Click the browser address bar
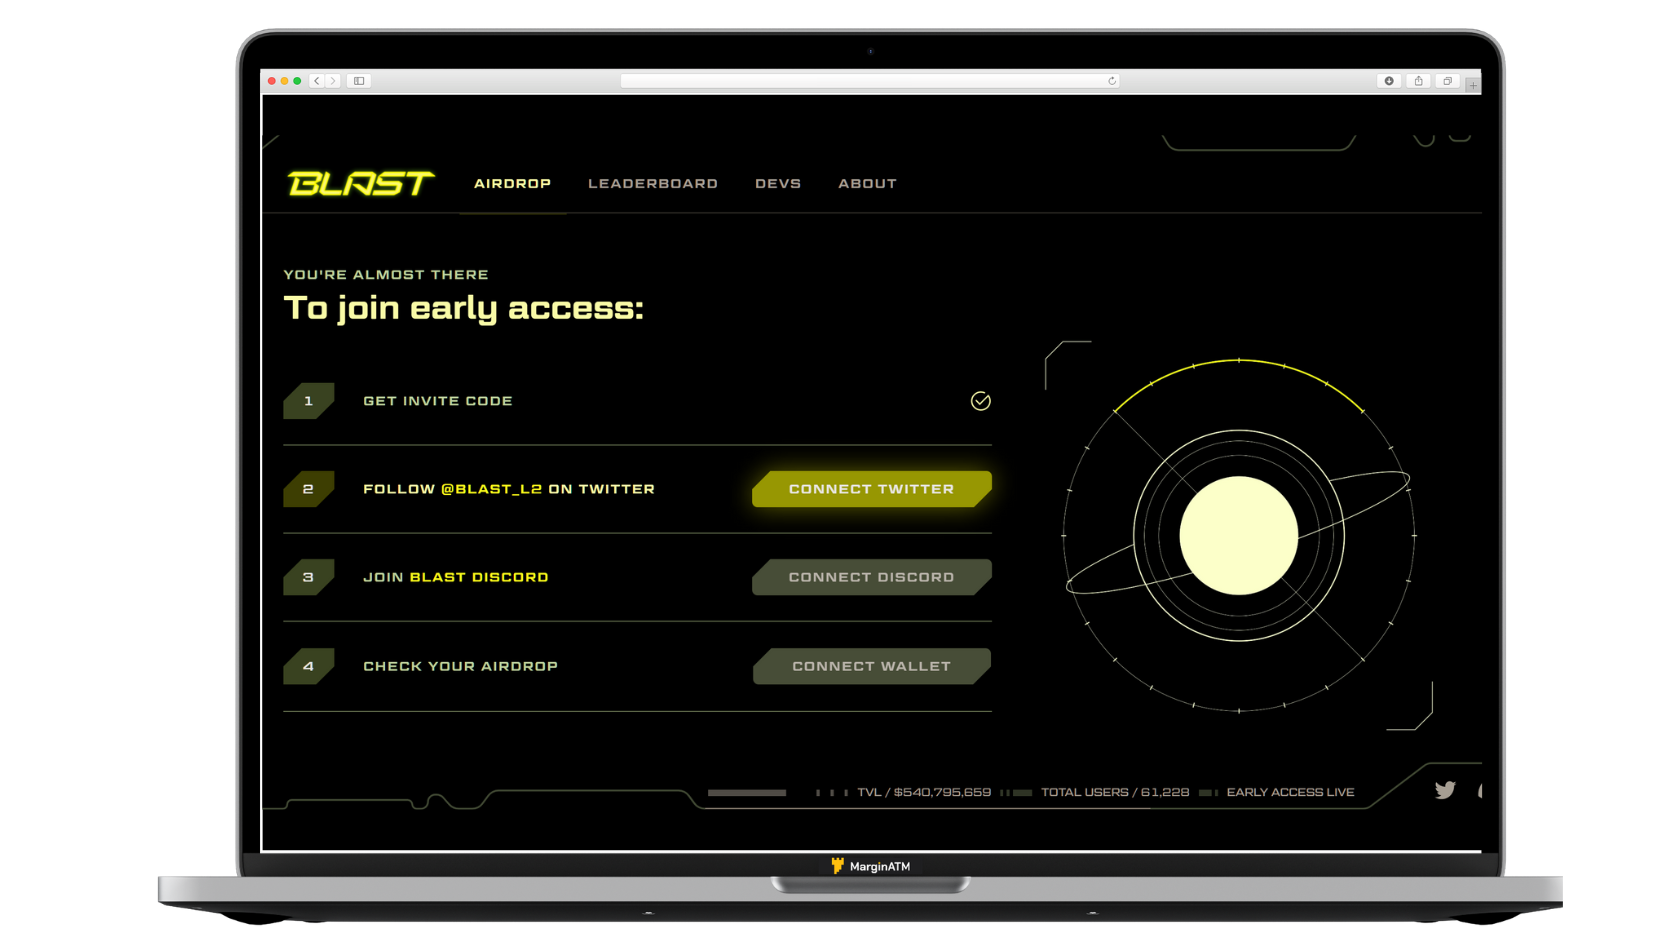1680x945 pixels. click(x=869, y=81)
